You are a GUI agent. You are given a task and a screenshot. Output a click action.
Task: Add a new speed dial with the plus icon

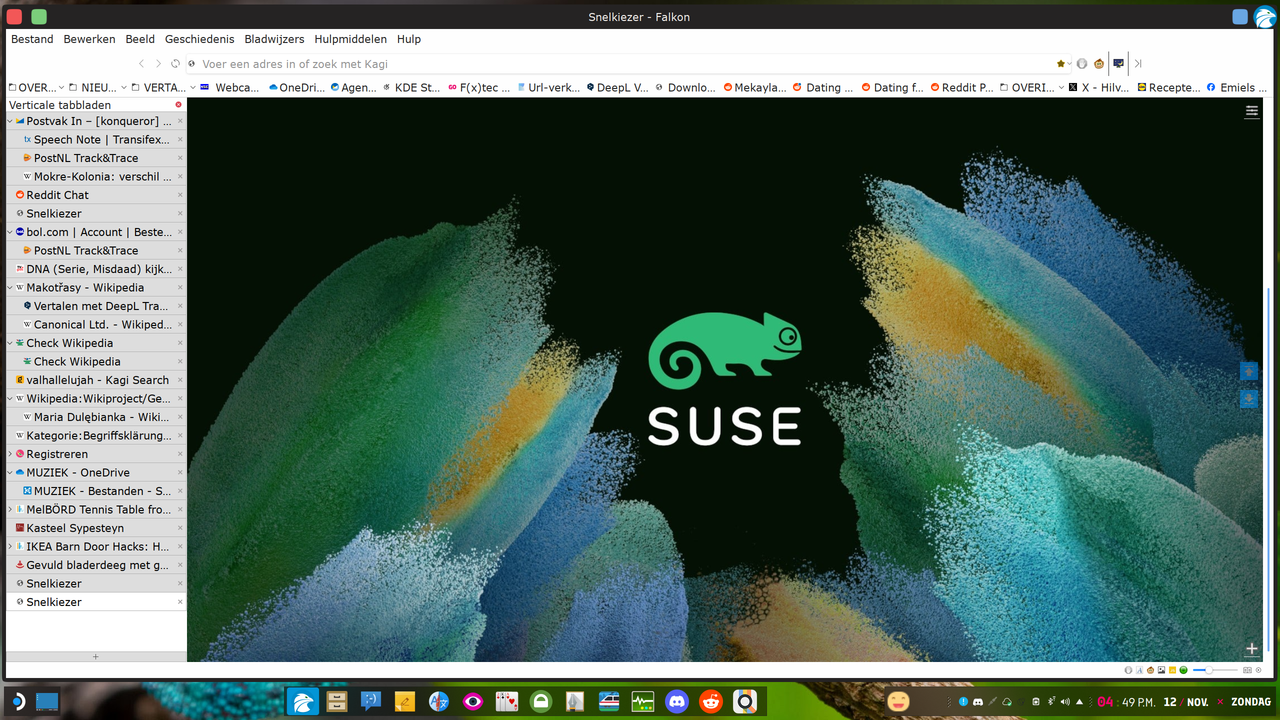pyautogui.click(x=1251, y=649)
